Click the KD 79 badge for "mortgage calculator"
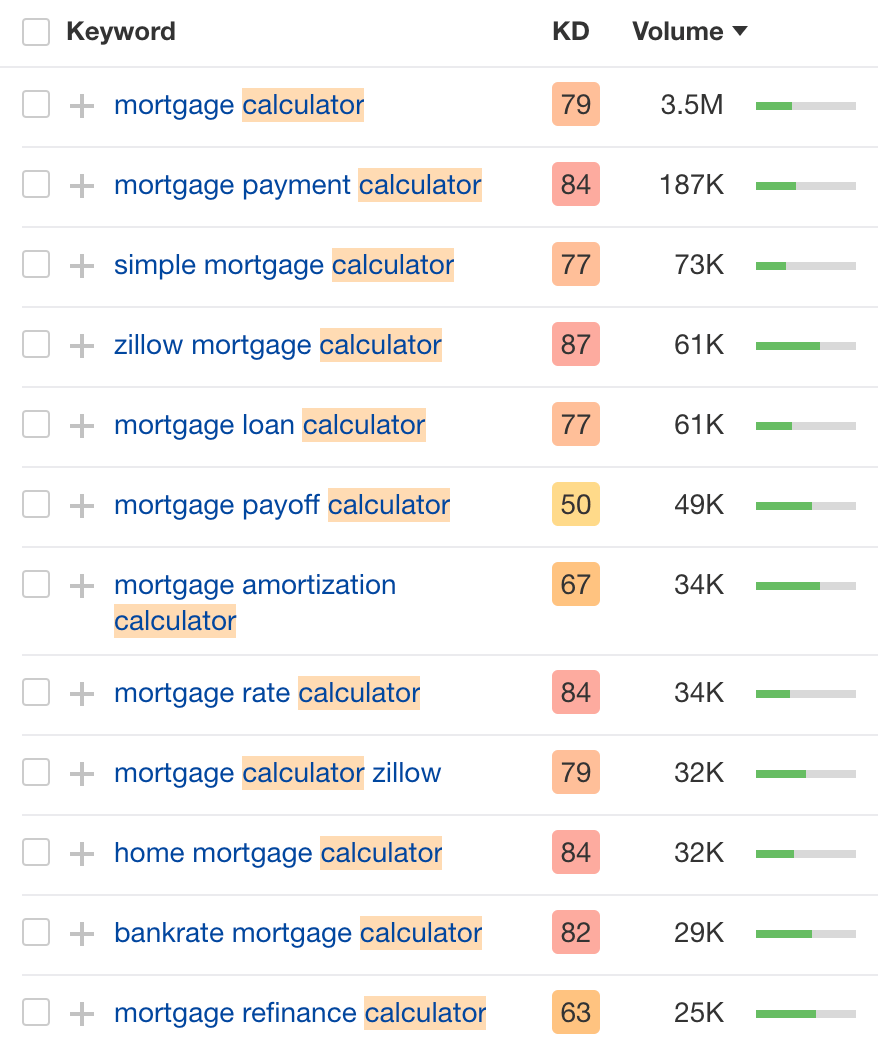This screenshot has width=878, height=1052. point(575,105)
